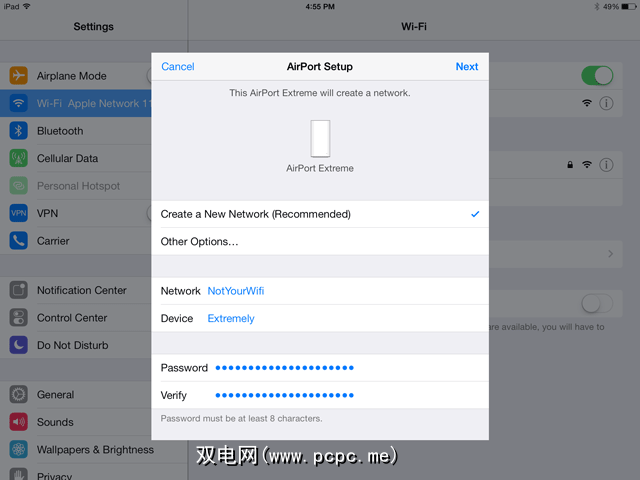The image size is (640, 480).
Task: Expand the Other… network row chevron
Action: 611,254
